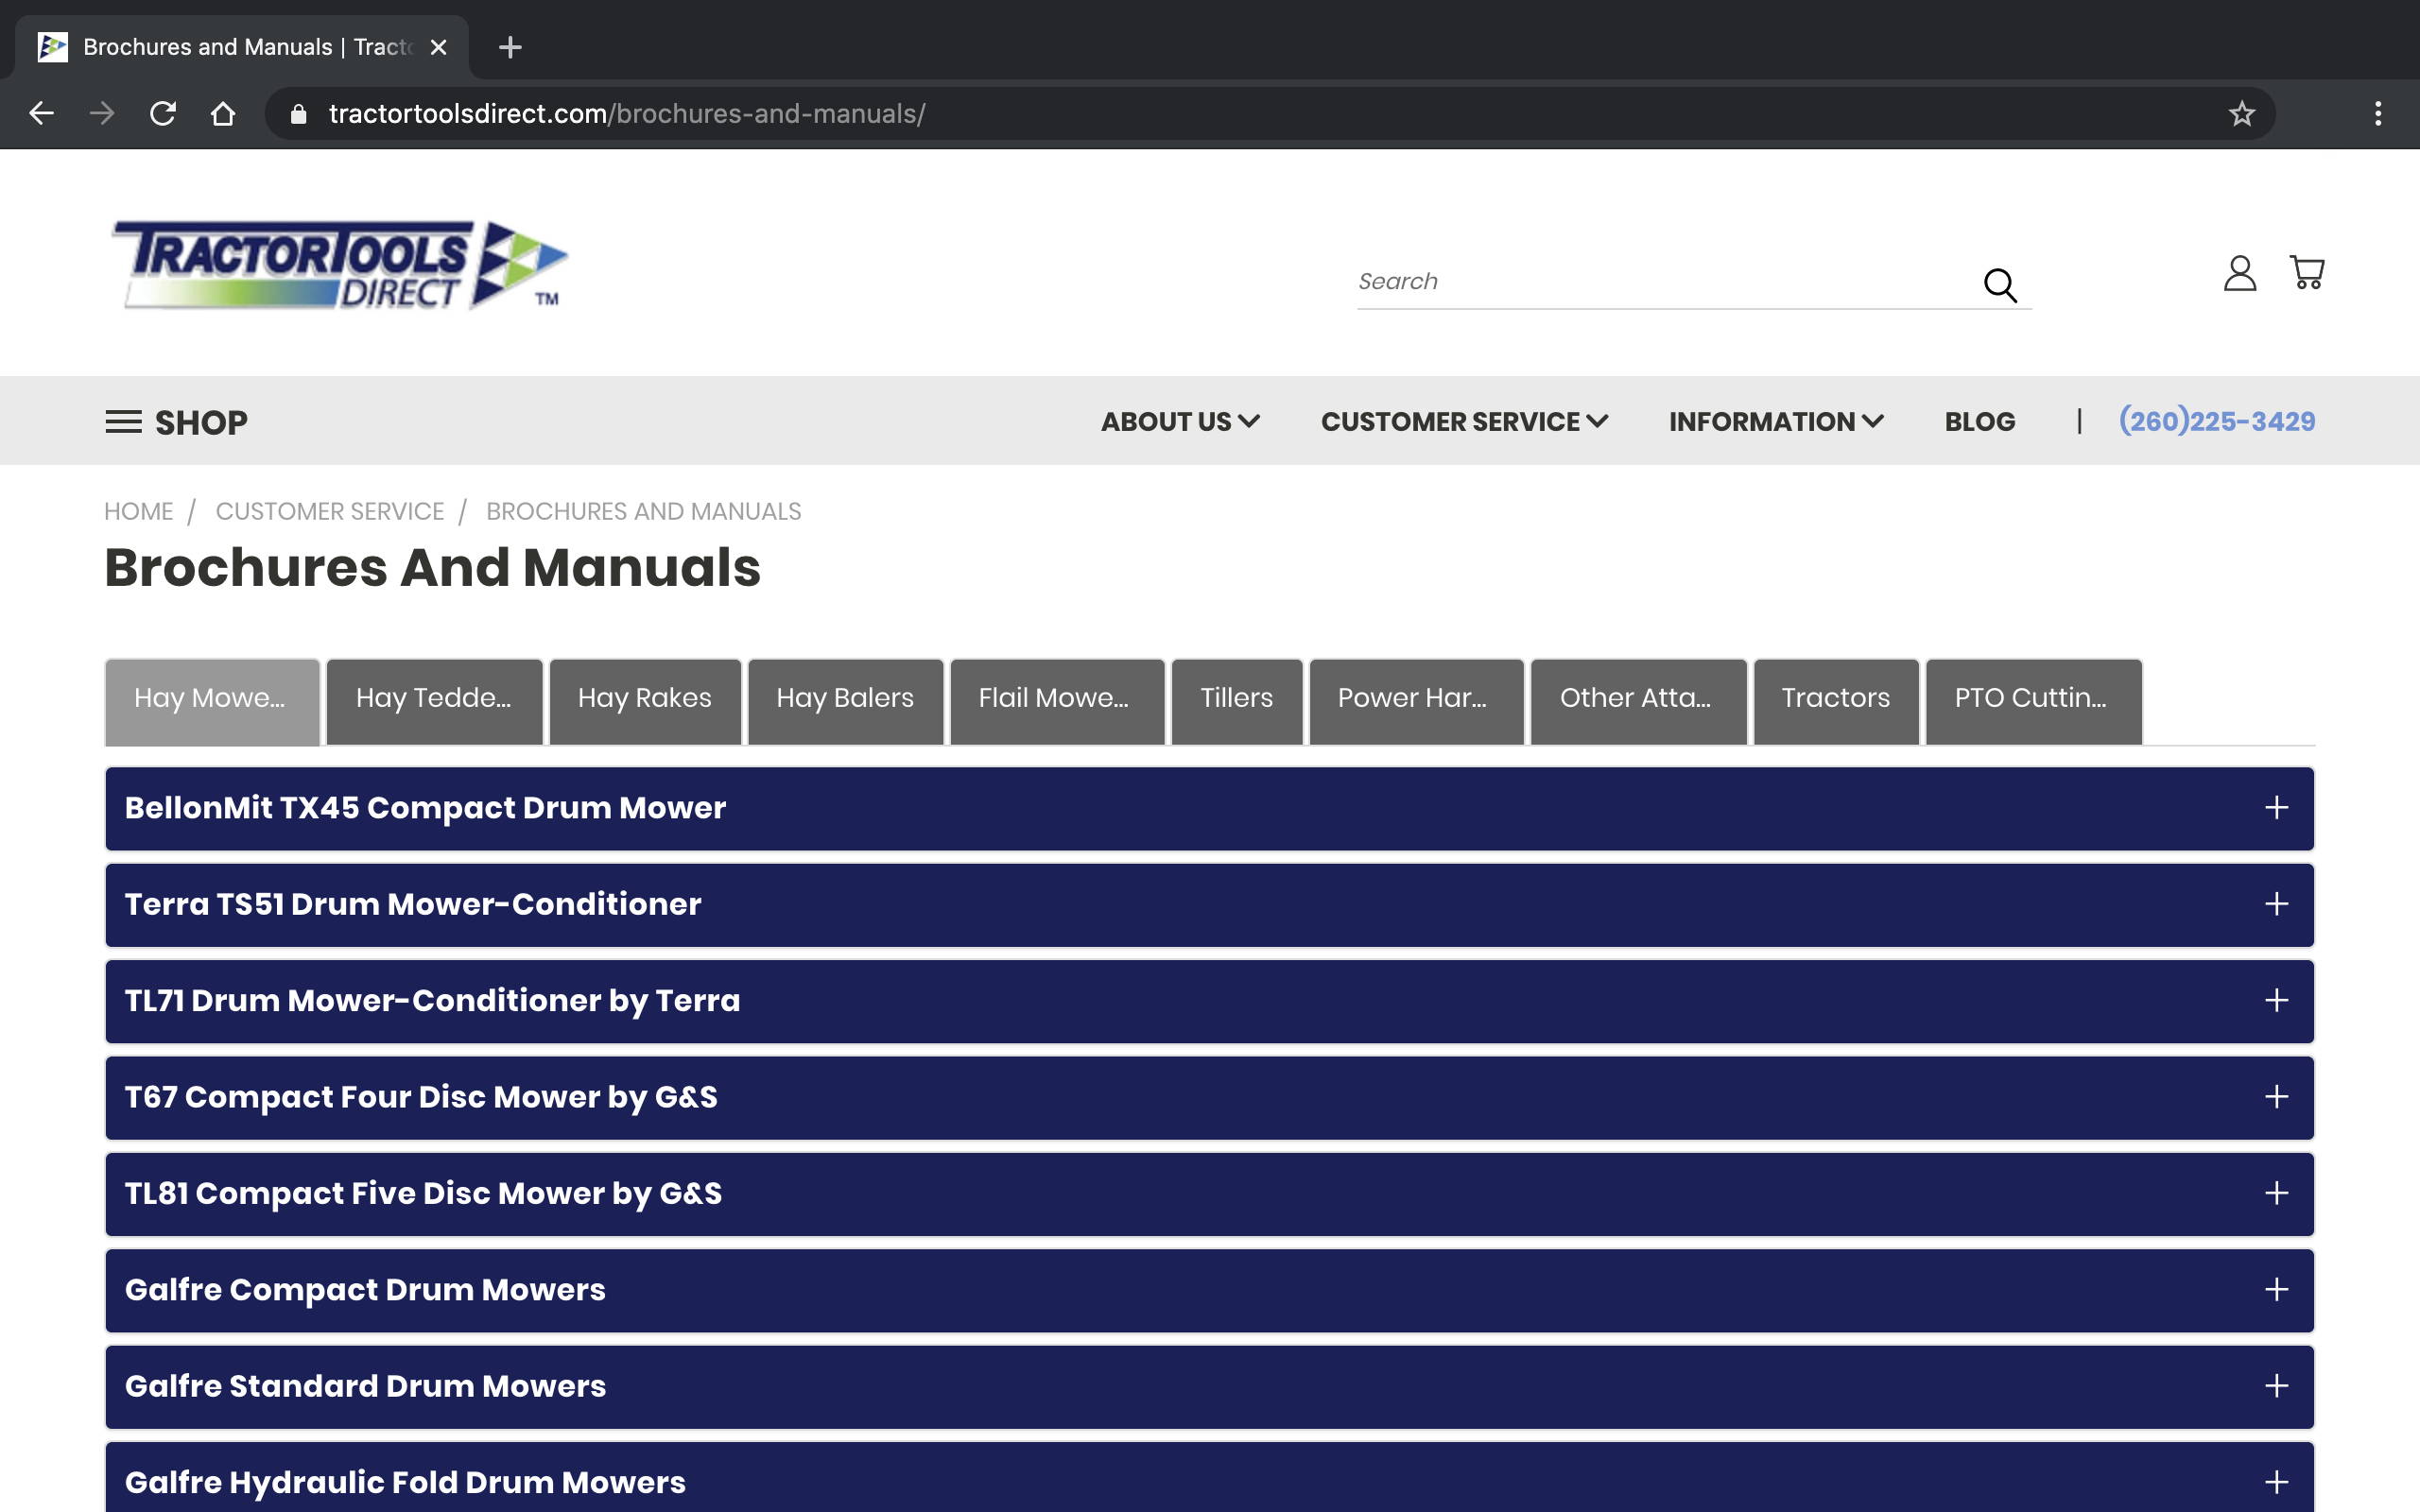This screenshot has width=2420, height=1512.
Task: Click the Tractor Tools Direct logo
Action: pyautogui.click(x=339, y=265)
